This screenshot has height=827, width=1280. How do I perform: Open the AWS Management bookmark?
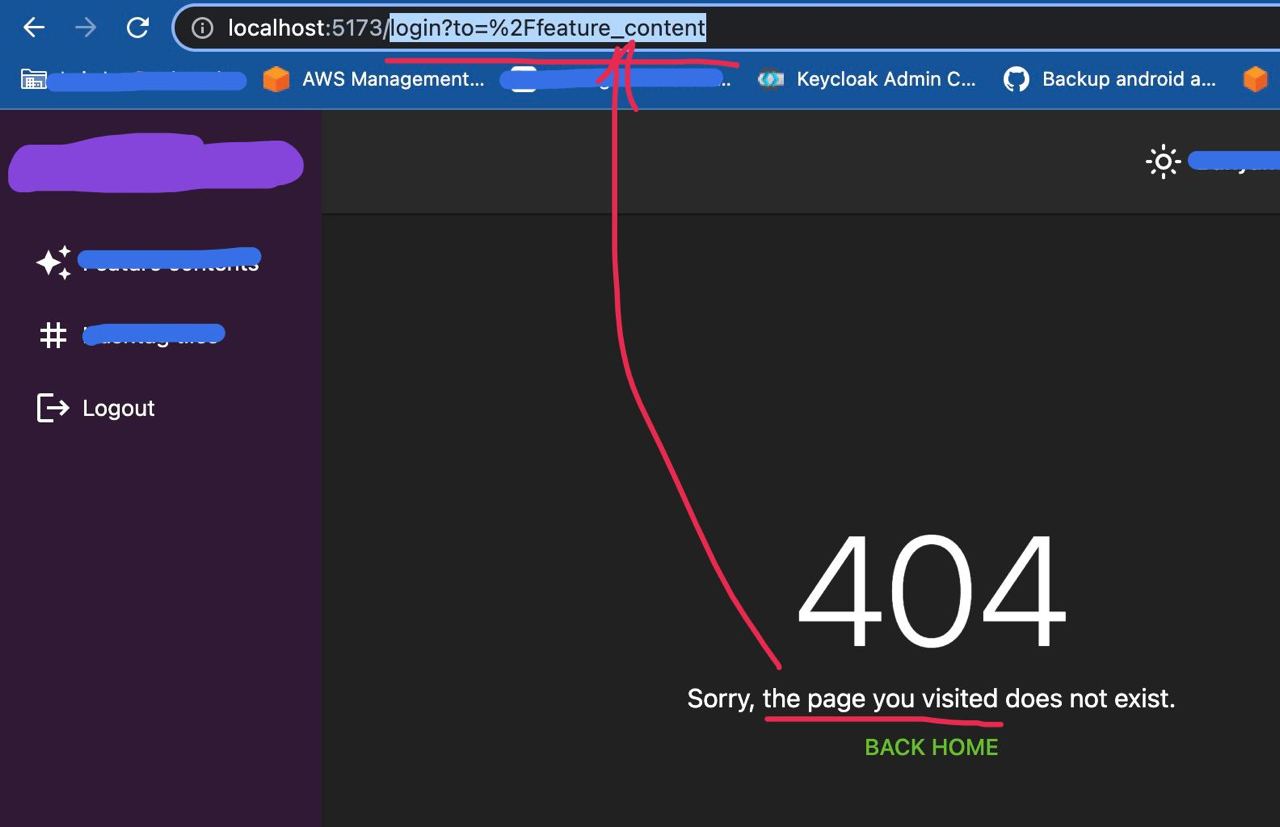(x=374, y=79)
